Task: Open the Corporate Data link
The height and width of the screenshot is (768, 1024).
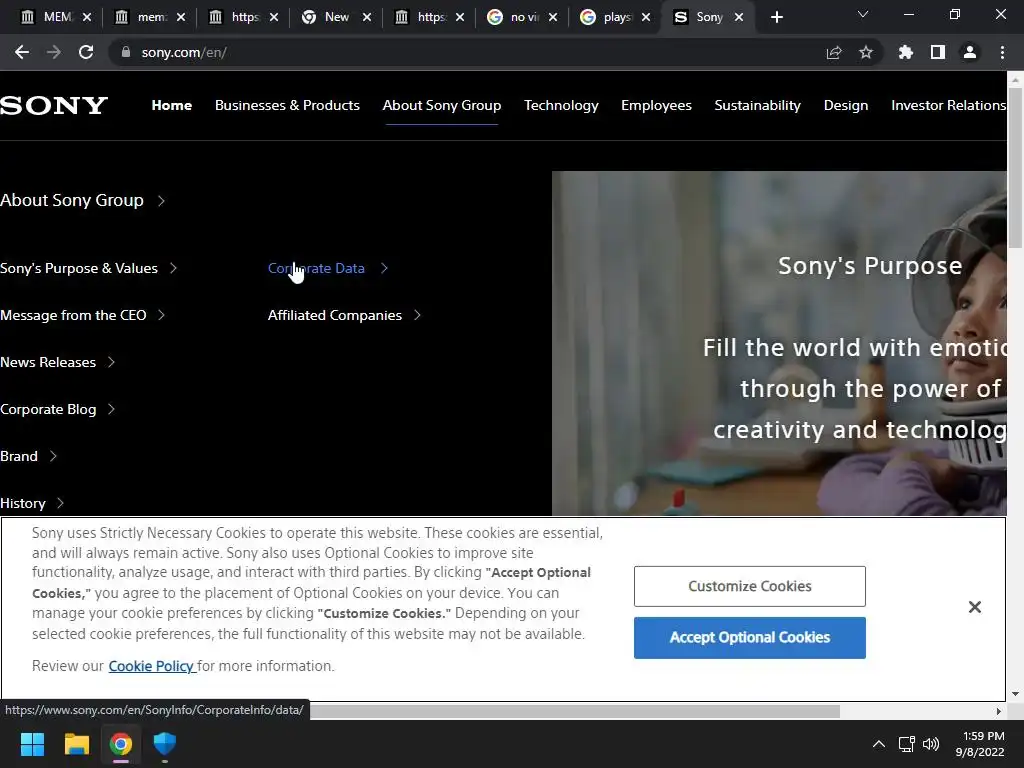Action: click(x=328, y=268)
